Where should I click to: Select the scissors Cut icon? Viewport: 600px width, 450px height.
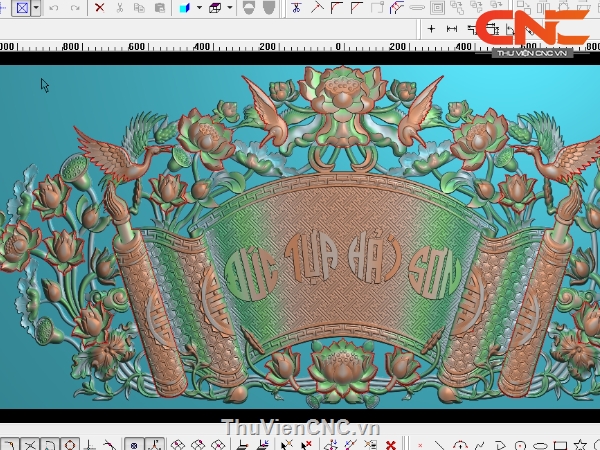(120, 8)
